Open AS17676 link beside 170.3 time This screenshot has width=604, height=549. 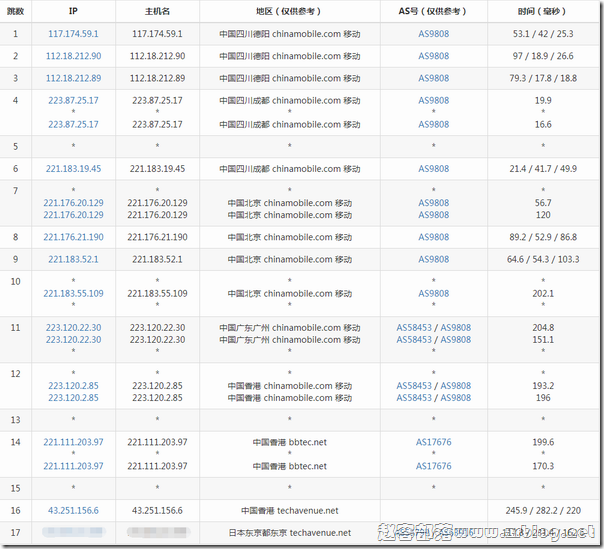click(434, 466)
